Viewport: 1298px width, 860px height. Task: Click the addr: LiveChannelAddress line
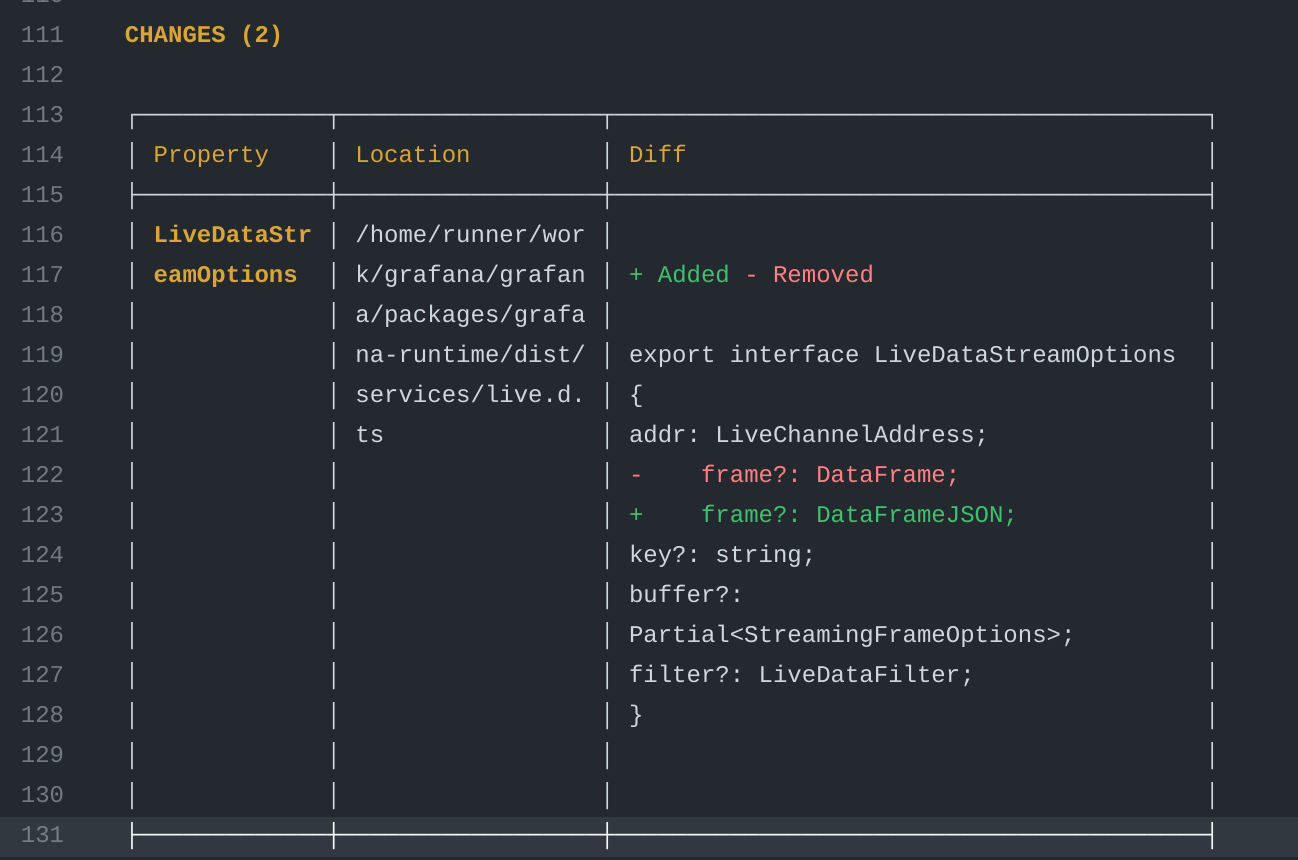(x=806, y=434)
